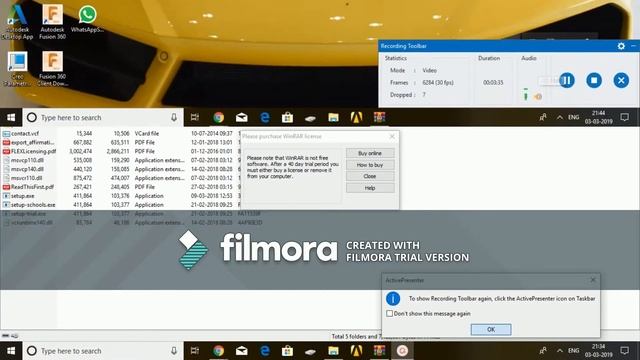
Task: Click the green microphone level indicator
Action: (x=526, y=95)
